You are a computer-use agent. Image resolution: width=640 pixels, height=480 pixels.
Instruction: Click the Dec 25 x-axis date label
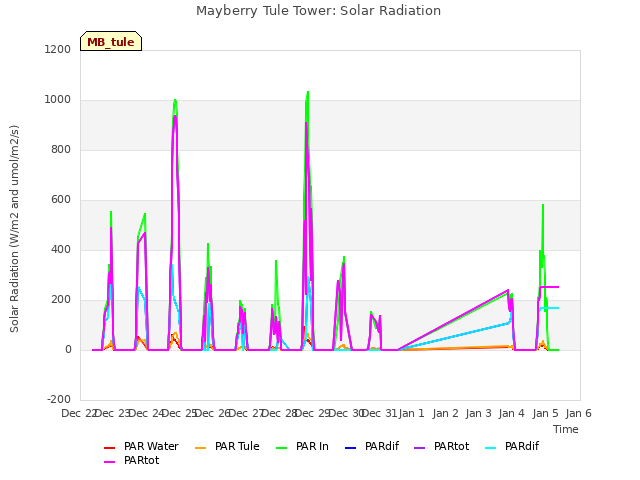[x=180, y=413]
